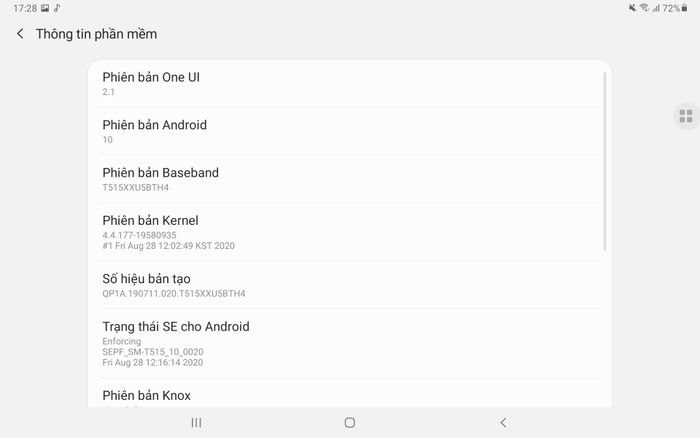Tap the home navigation button
The image size is (700, 438).
(x=350, y=422)
